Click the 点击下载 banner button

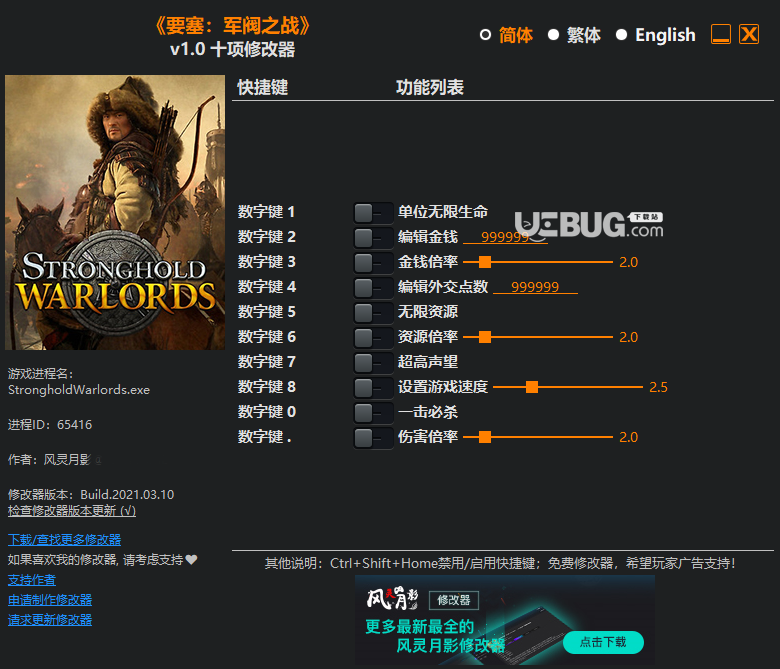coord(603,642)
